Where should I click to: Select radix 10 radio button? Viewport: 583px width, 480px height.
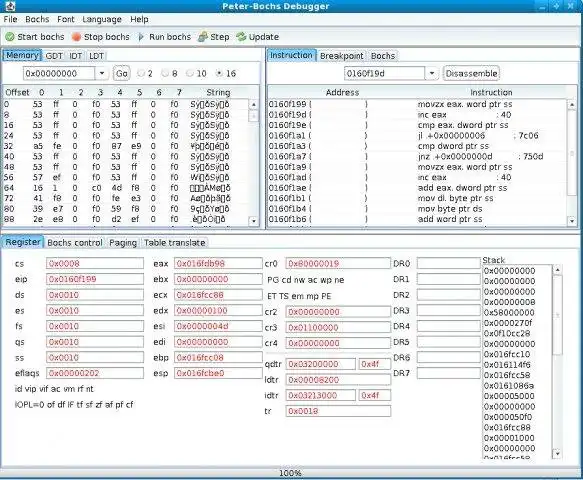point(190,73)
